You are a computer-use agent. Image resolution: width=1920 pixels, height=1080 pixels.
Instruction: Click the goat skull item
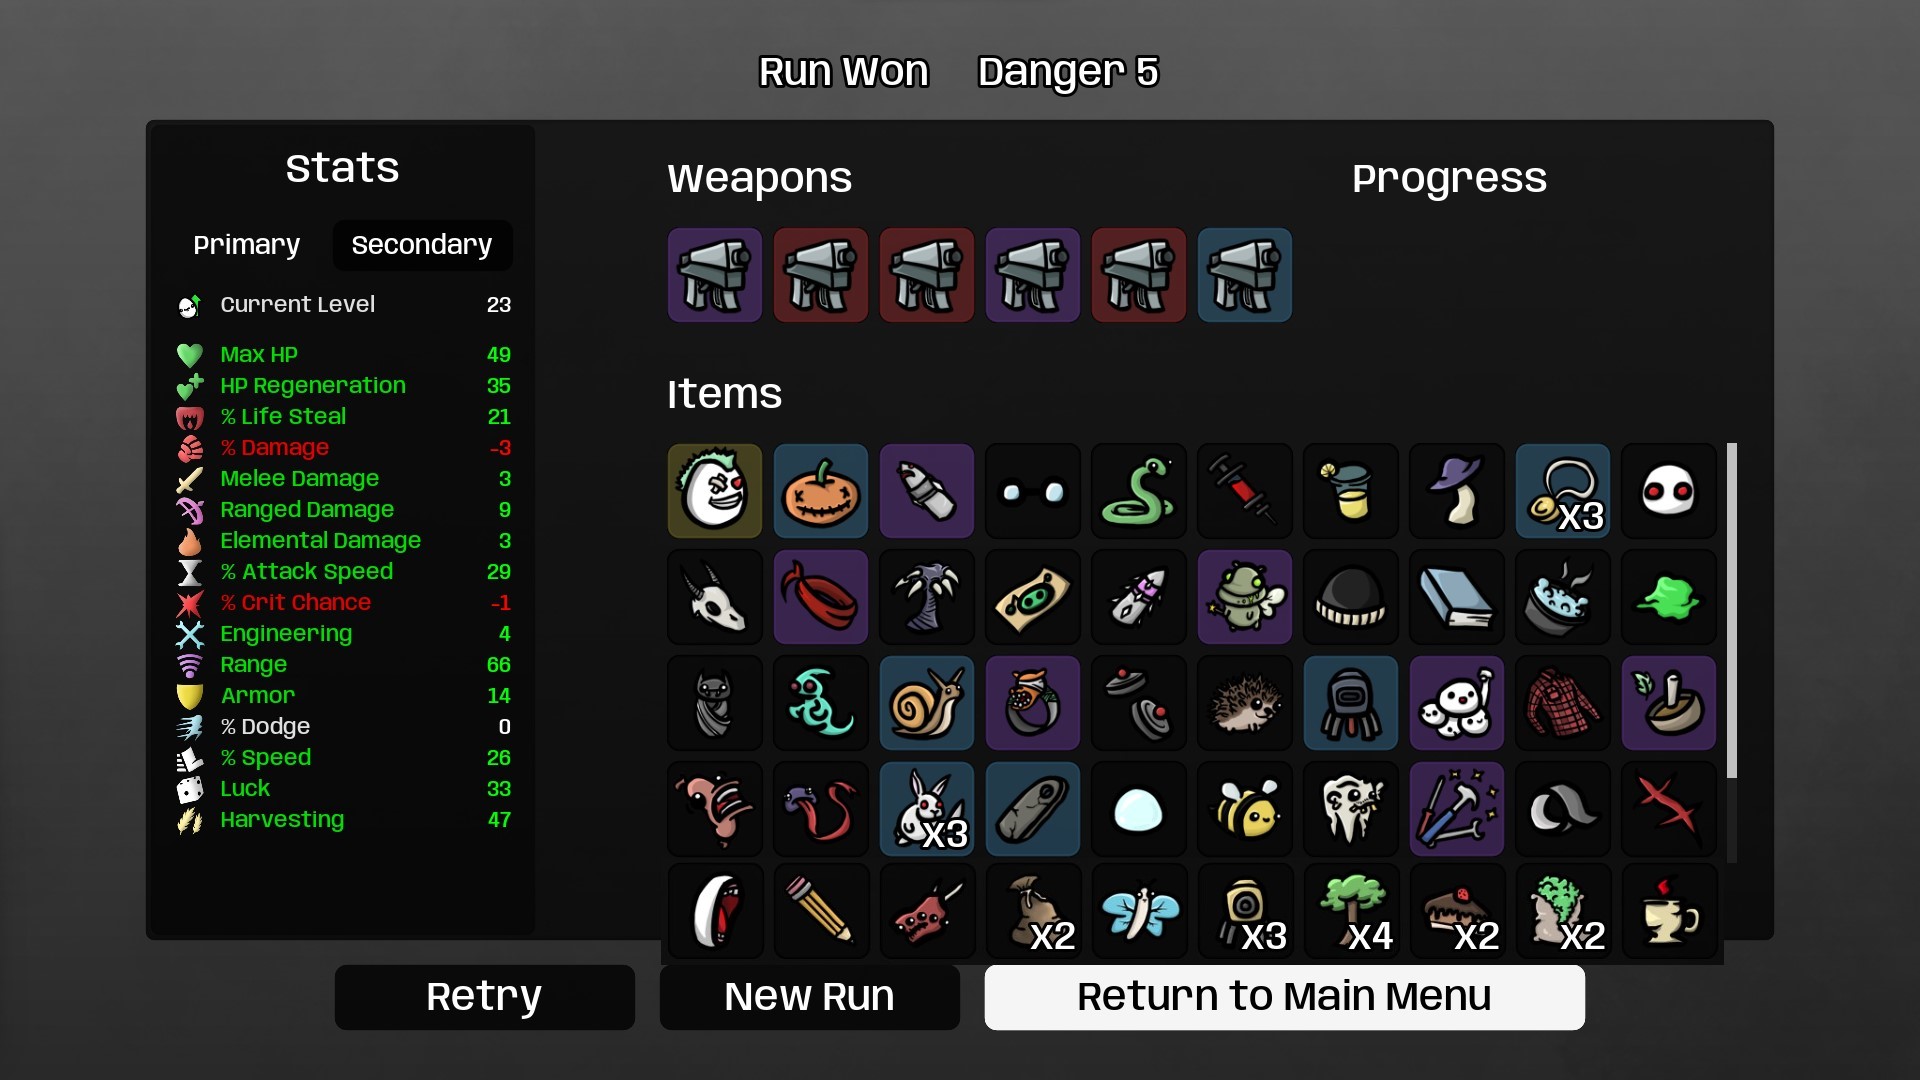(714, 597)
